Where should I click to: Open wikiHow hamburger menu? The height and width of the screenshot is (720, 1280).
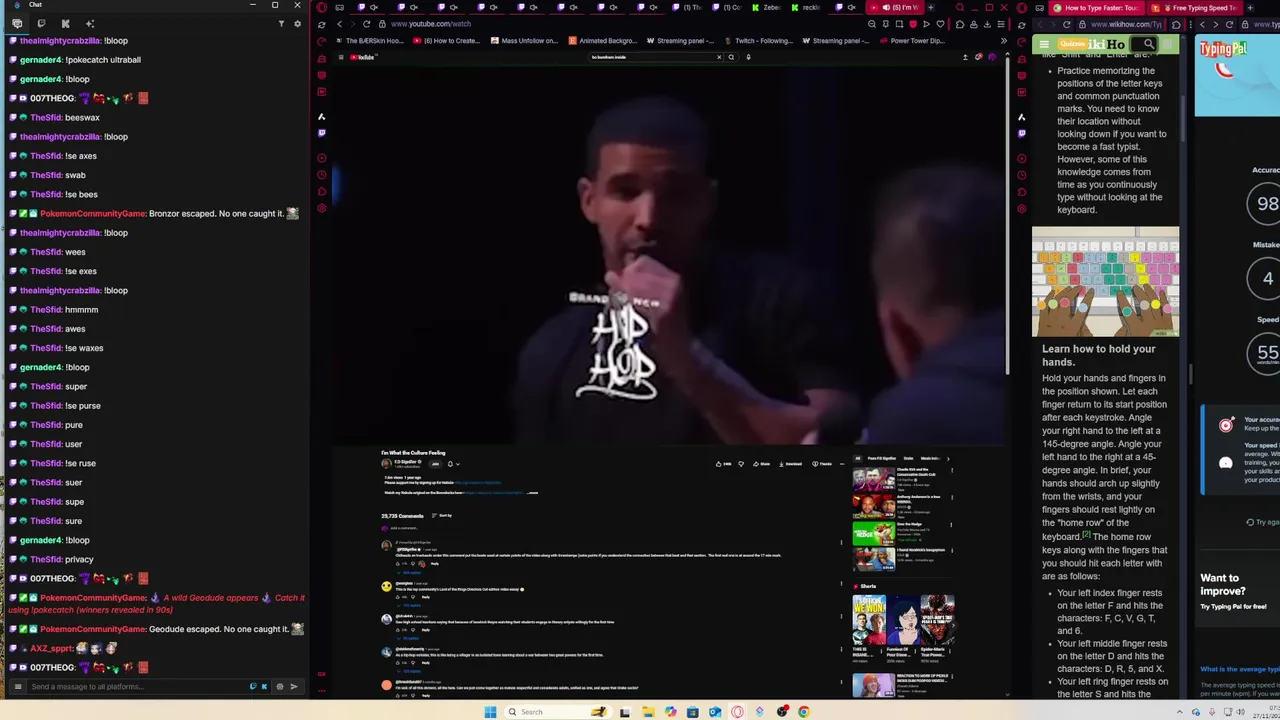pos(1043,45)
